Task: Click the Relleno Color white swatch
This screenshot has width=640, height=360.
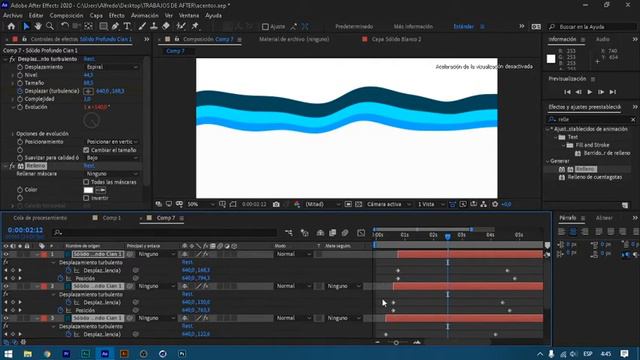Action: pos(88,190)
